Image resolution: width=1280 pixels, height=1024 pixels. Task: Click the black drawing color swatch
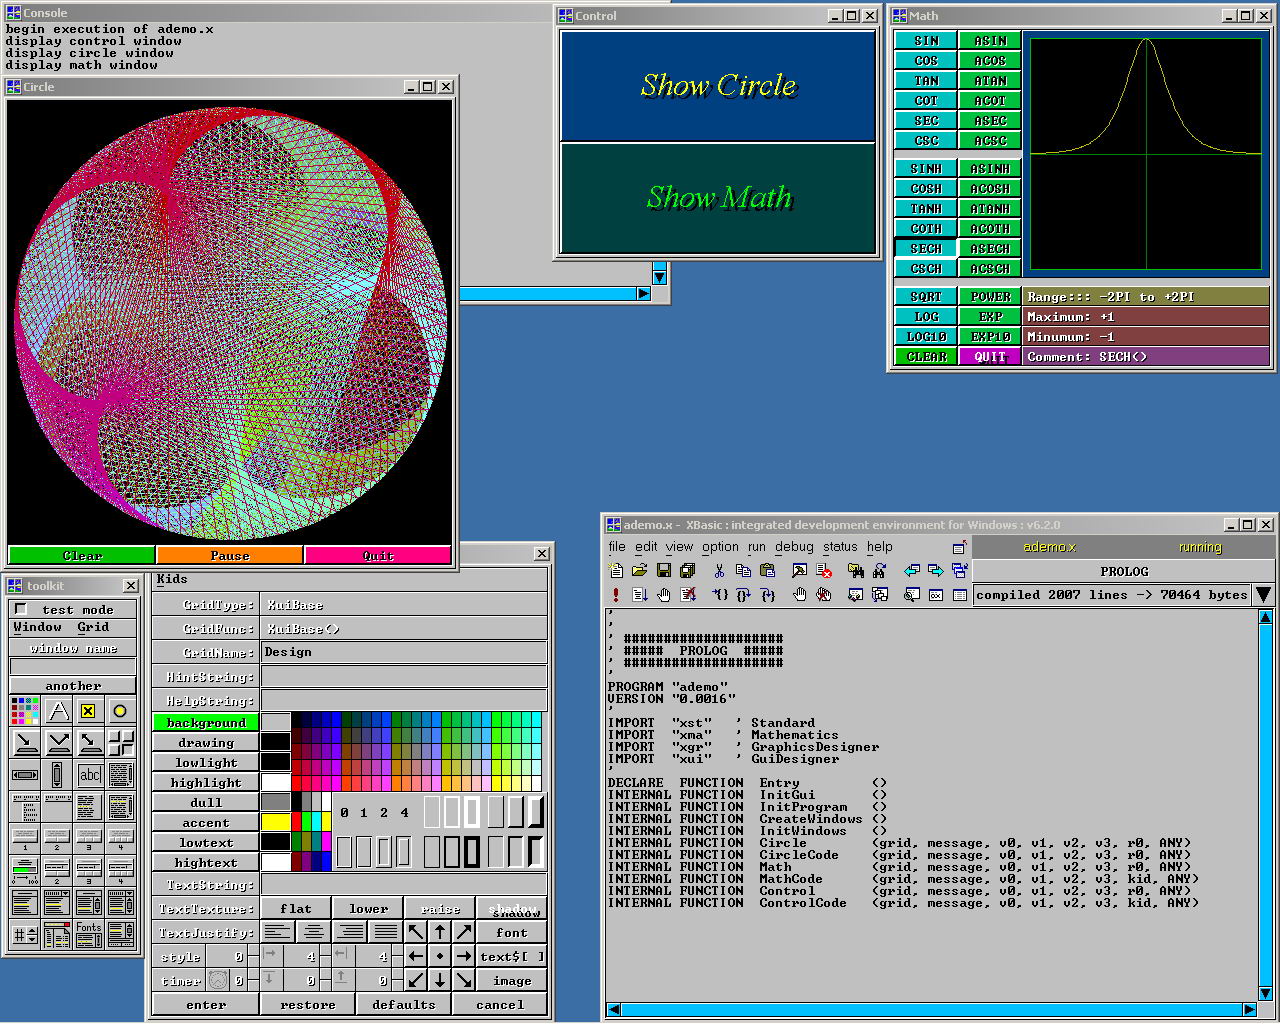(275, 742)
